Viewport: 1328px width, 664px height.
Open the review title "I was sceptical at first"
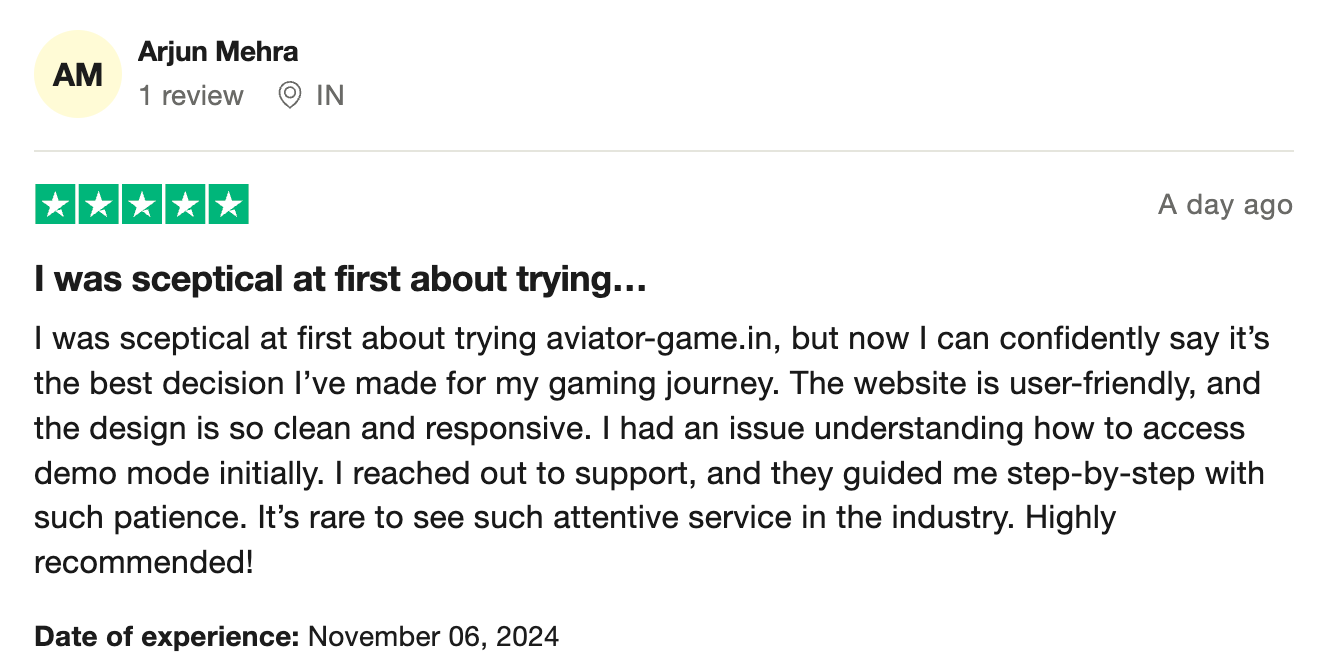[341, 281]
